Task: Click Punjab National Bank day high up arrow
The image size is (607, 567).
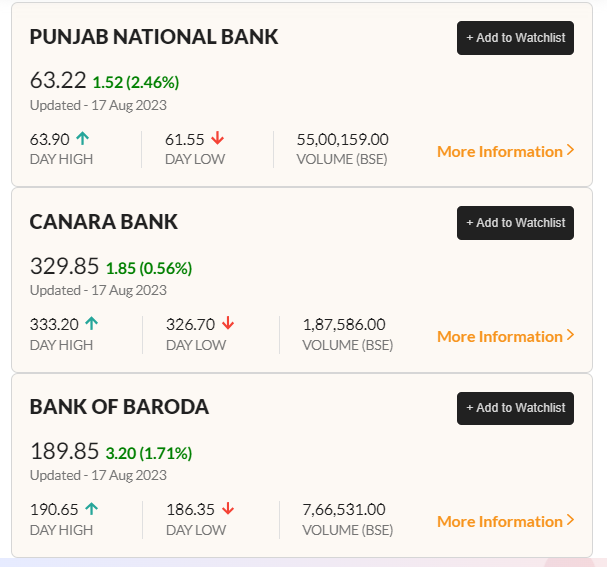Action: (82, 139)
